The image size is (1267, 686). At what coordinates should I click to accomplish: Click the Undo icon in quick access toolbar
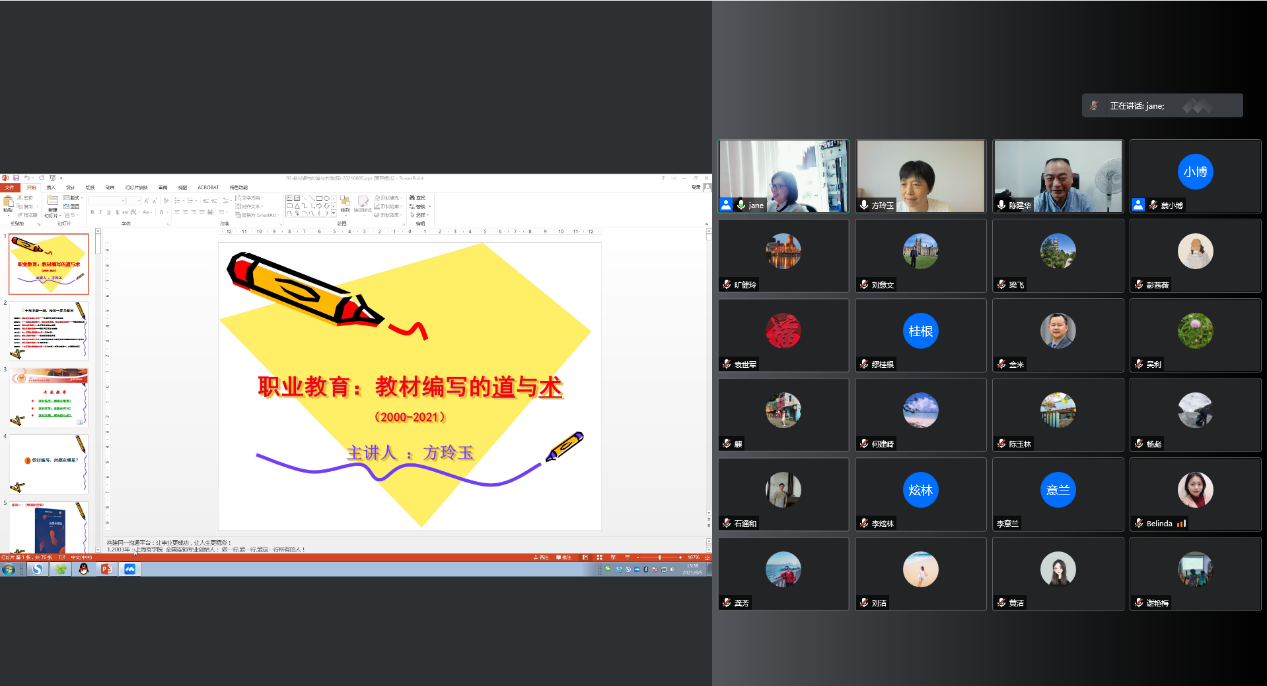click(27, 177)
